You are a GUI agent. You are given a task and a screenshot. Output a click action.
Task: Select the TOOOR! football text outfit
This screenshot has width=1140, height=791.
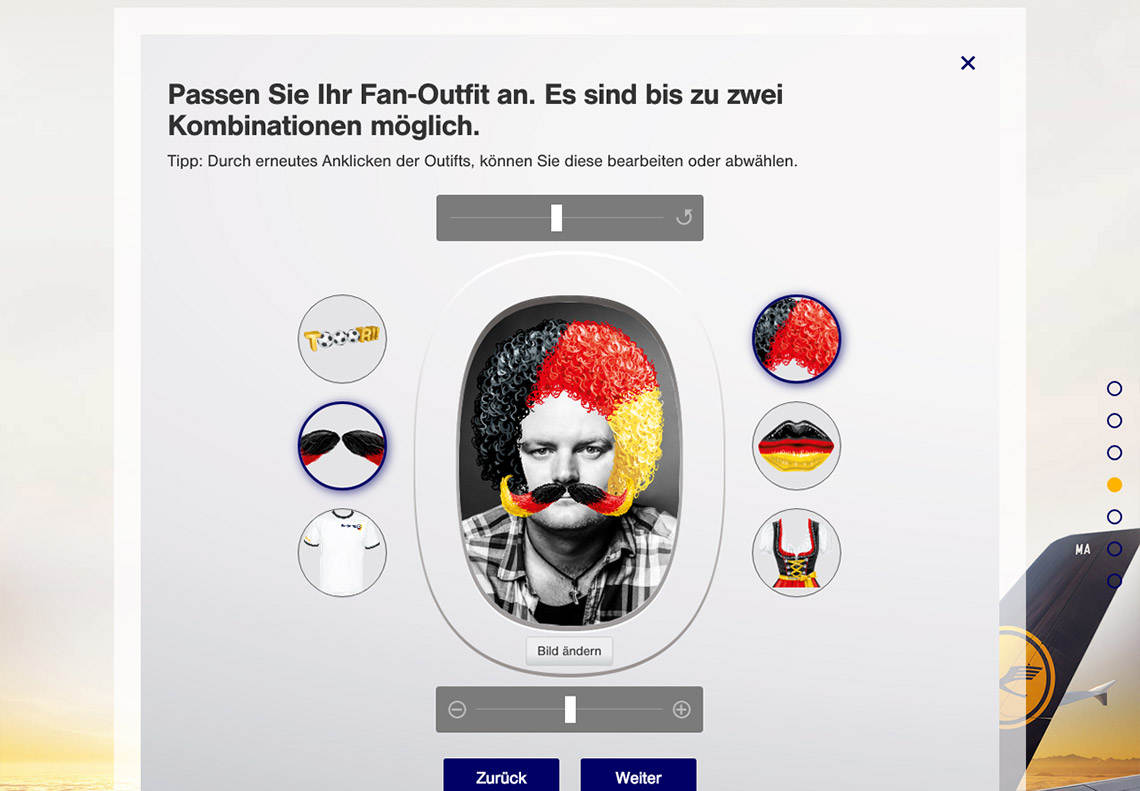(342, 339)
